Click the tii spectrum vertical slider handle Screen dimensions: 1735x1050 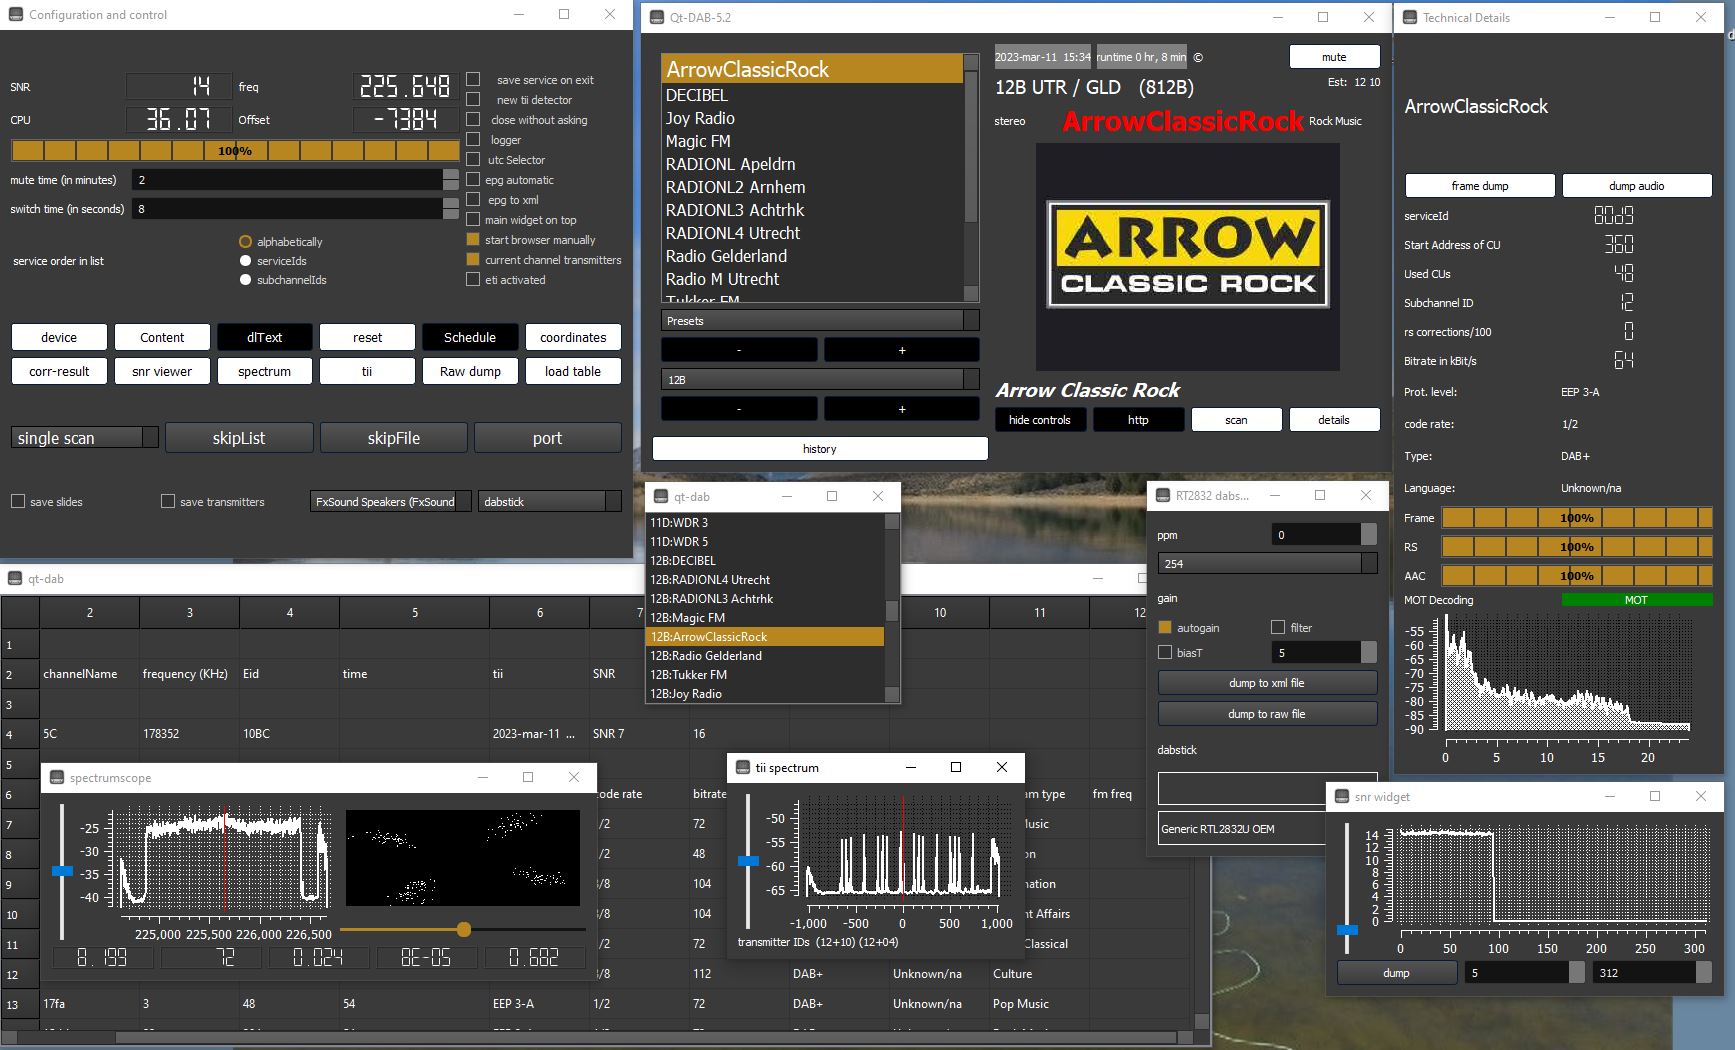point(748,860)
